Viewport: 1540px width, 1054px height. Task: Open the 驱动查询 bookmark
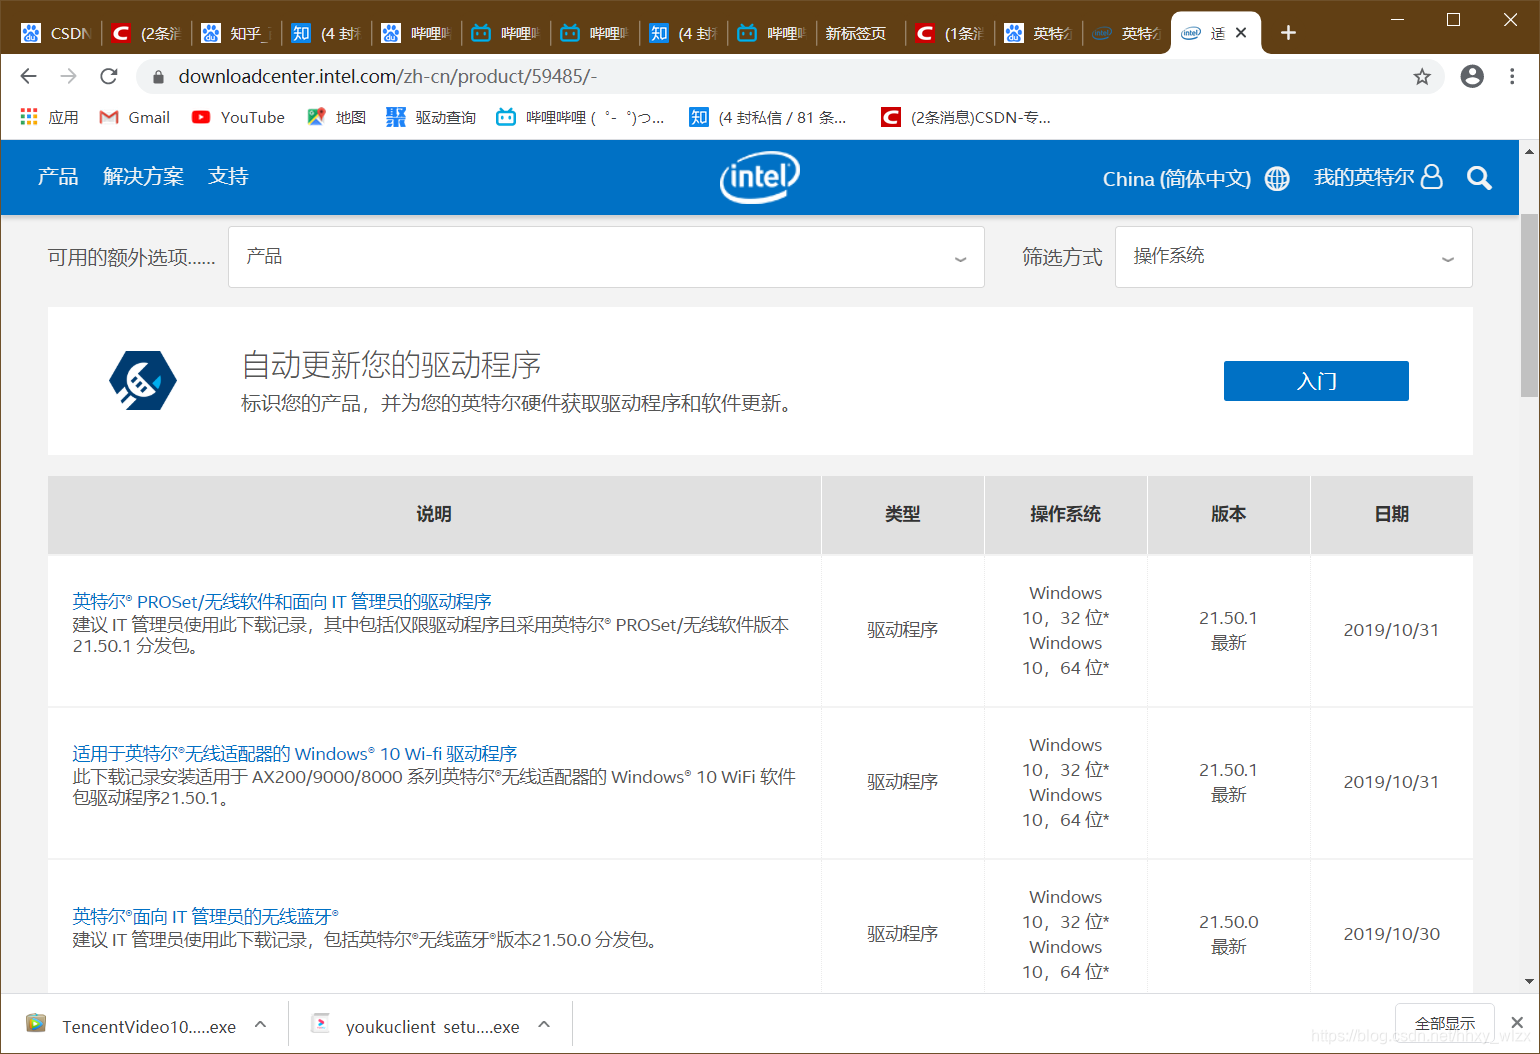pos(431,117)
